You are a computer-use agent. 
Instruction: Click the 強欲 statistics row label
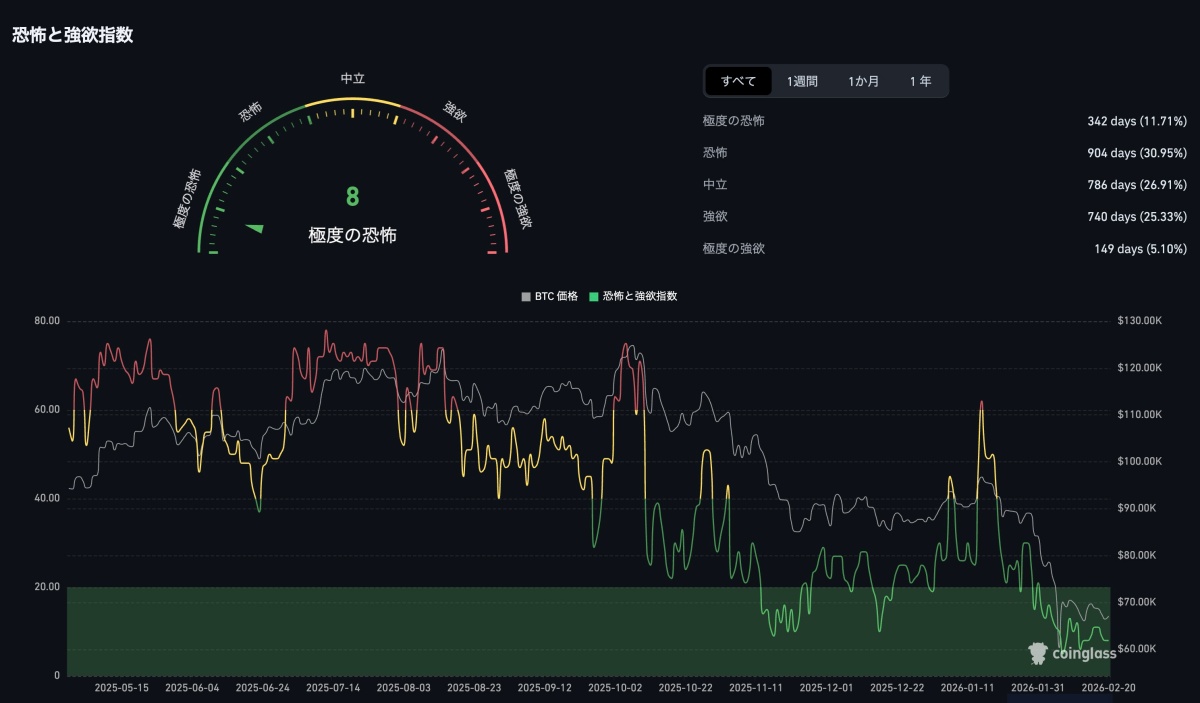point(715,217)
